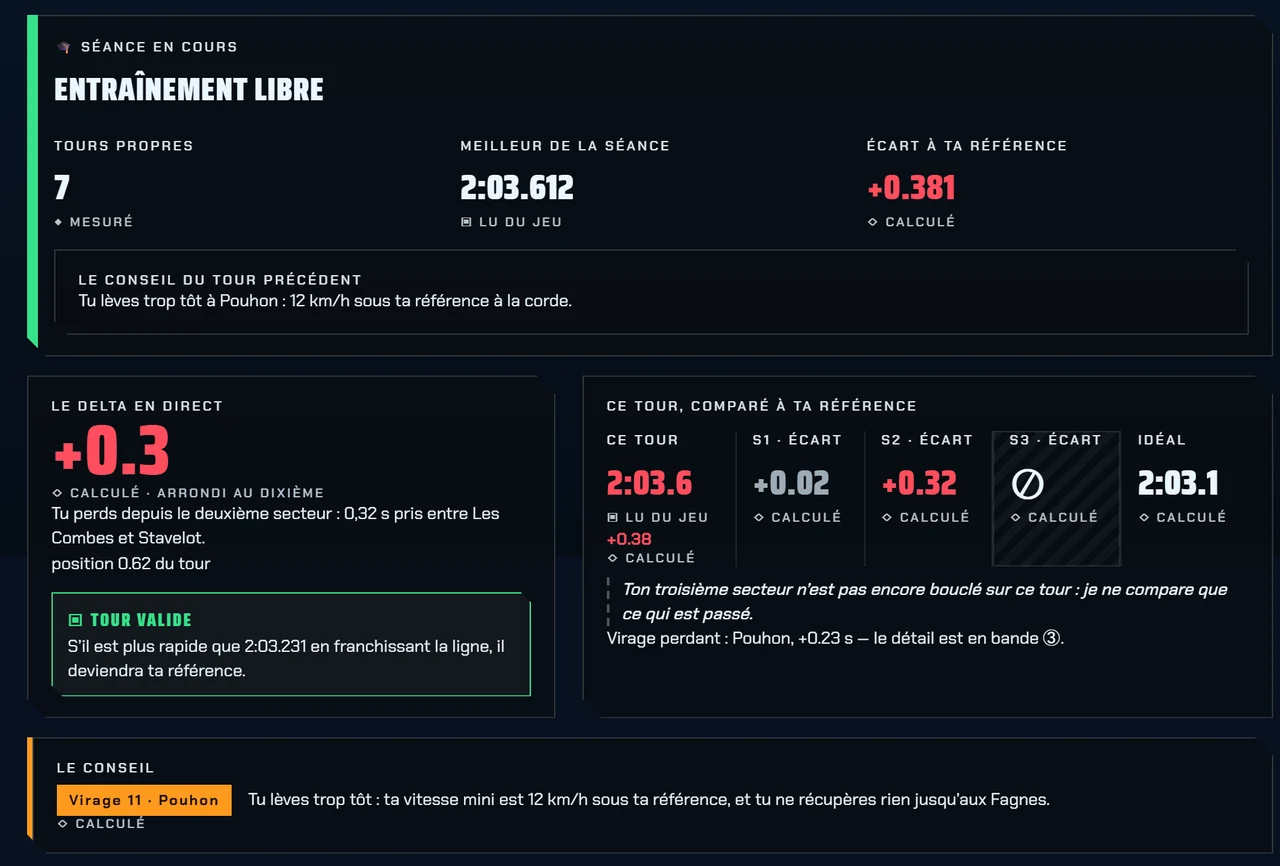1280x866 pixels.
Task: Click the calculated icon under S1 +0.02
Action: tap(759, 517)
